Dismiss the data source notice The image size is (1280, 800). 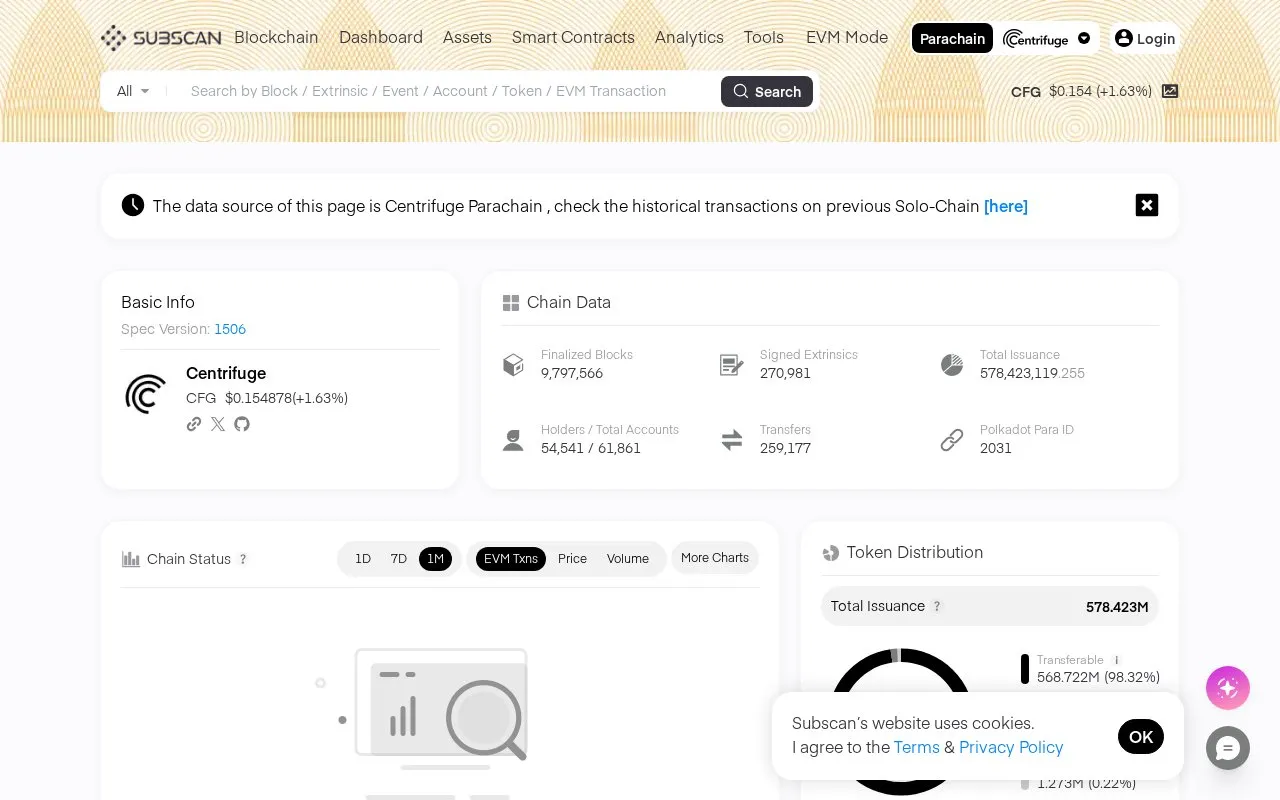click(x=1147, y=205)
